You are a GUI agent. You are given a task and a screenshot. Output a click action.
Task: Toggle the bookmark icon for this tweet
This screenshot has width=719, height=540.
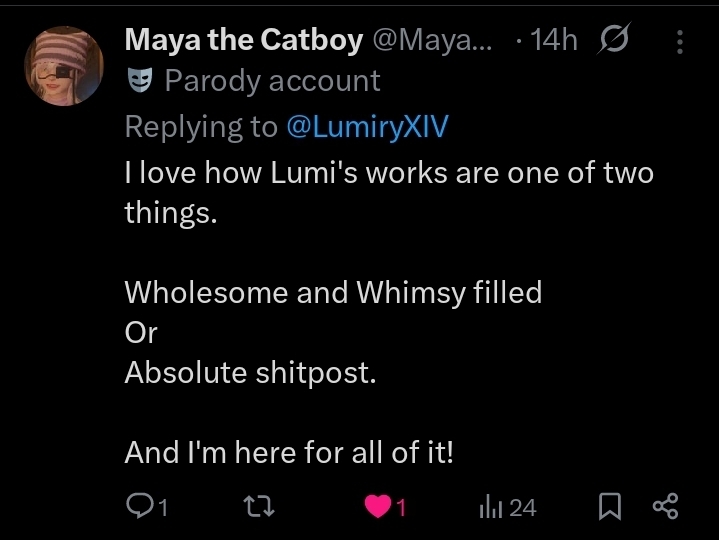[608, 507]
